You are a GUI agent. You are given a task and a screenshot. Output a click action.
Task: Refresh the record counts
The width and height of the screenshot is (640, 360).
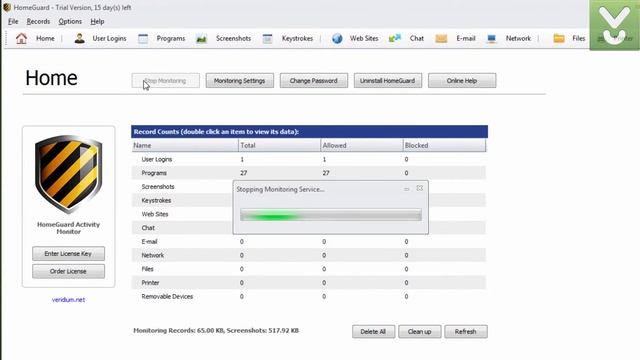[465, 331]
